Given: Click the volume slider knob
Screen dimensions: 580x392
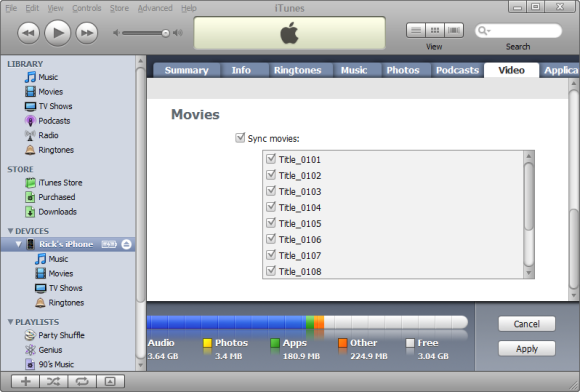Looking at the screenshot, I should (165, 33).
